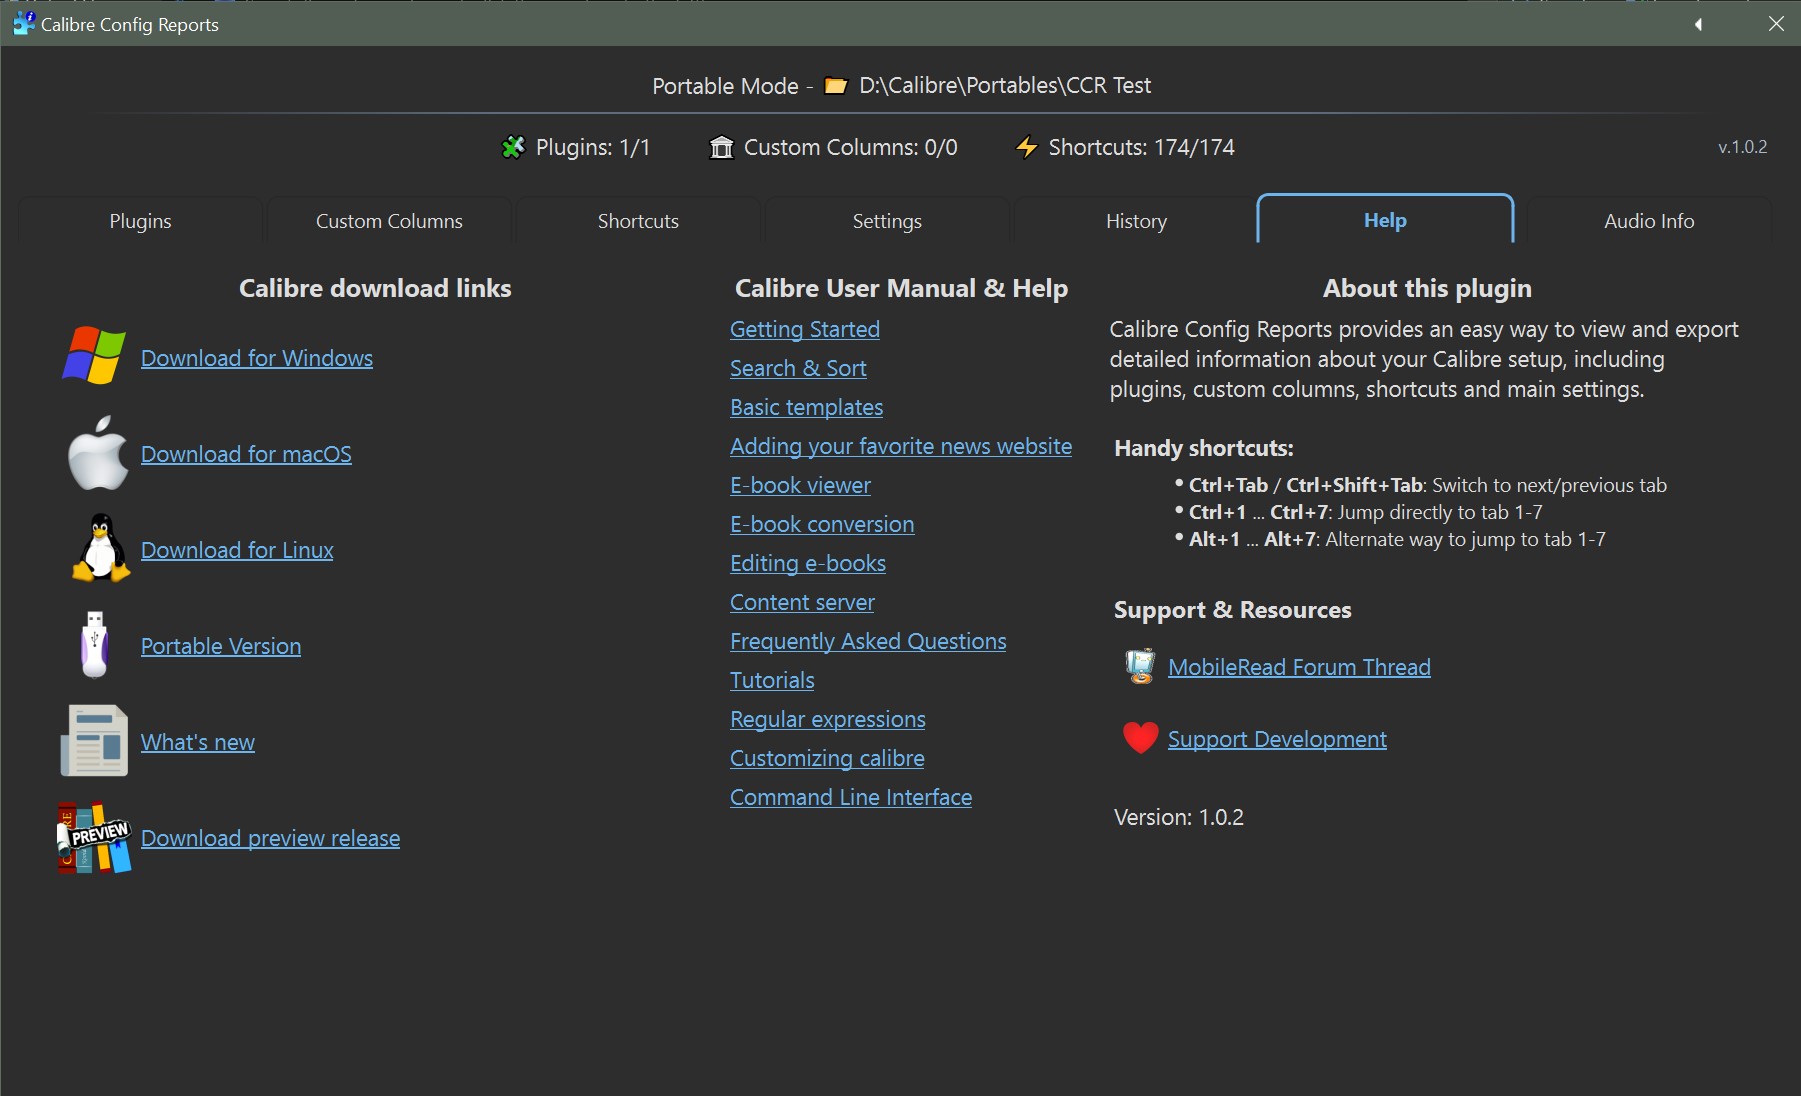Image resolution: width=1801 pixels, height=1096 pixels.
Task: Click the Linux penguin icon
Action: 100,548
